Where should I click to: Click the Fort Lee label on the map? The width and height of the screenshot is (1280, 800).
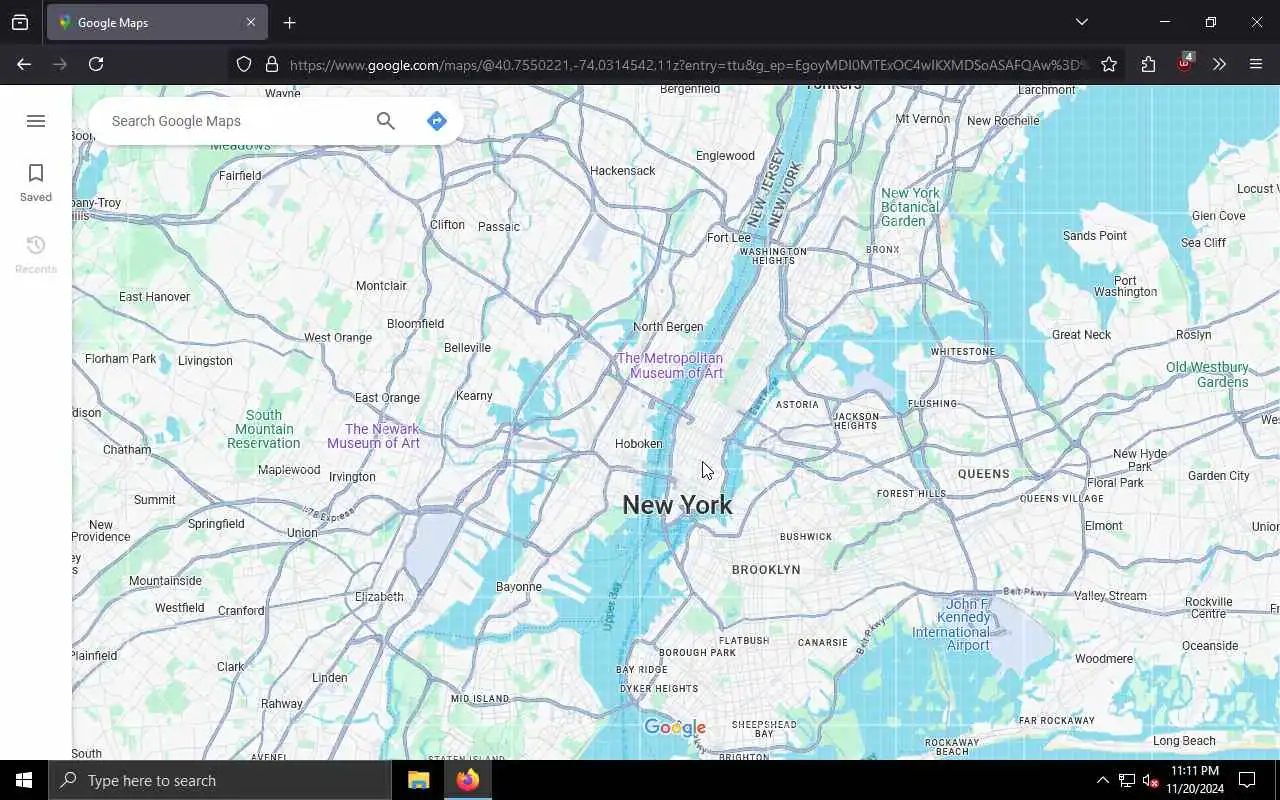729,238
